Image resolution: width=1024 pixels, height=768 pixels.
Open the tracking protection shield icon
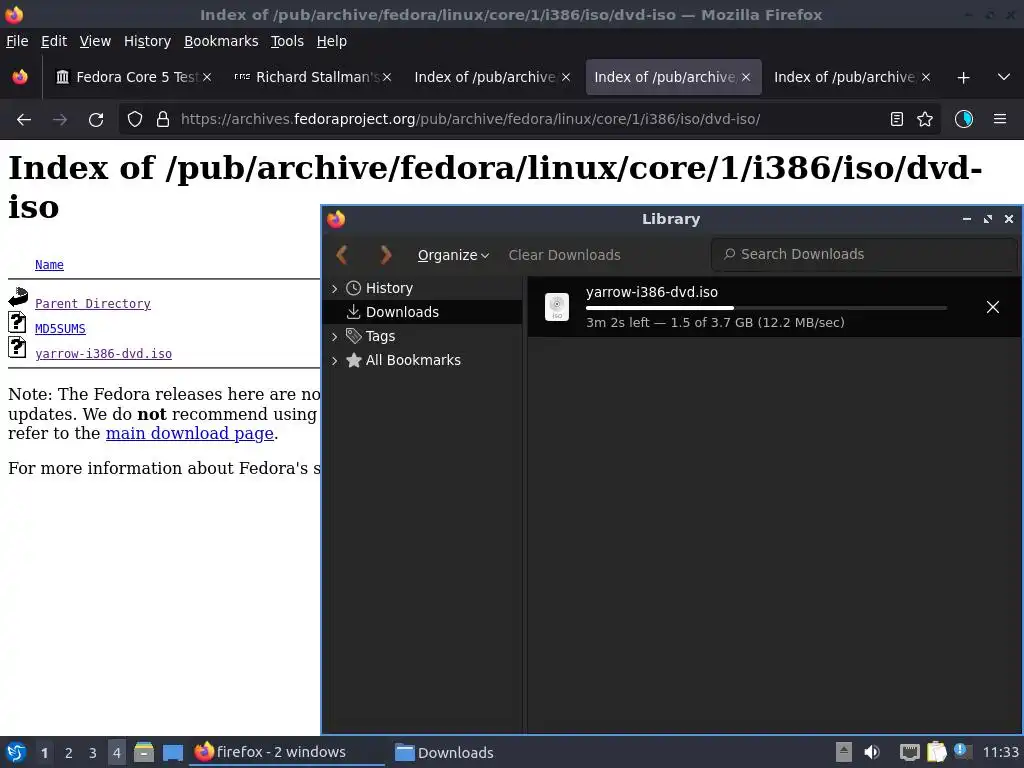click(x=135, y=120)
